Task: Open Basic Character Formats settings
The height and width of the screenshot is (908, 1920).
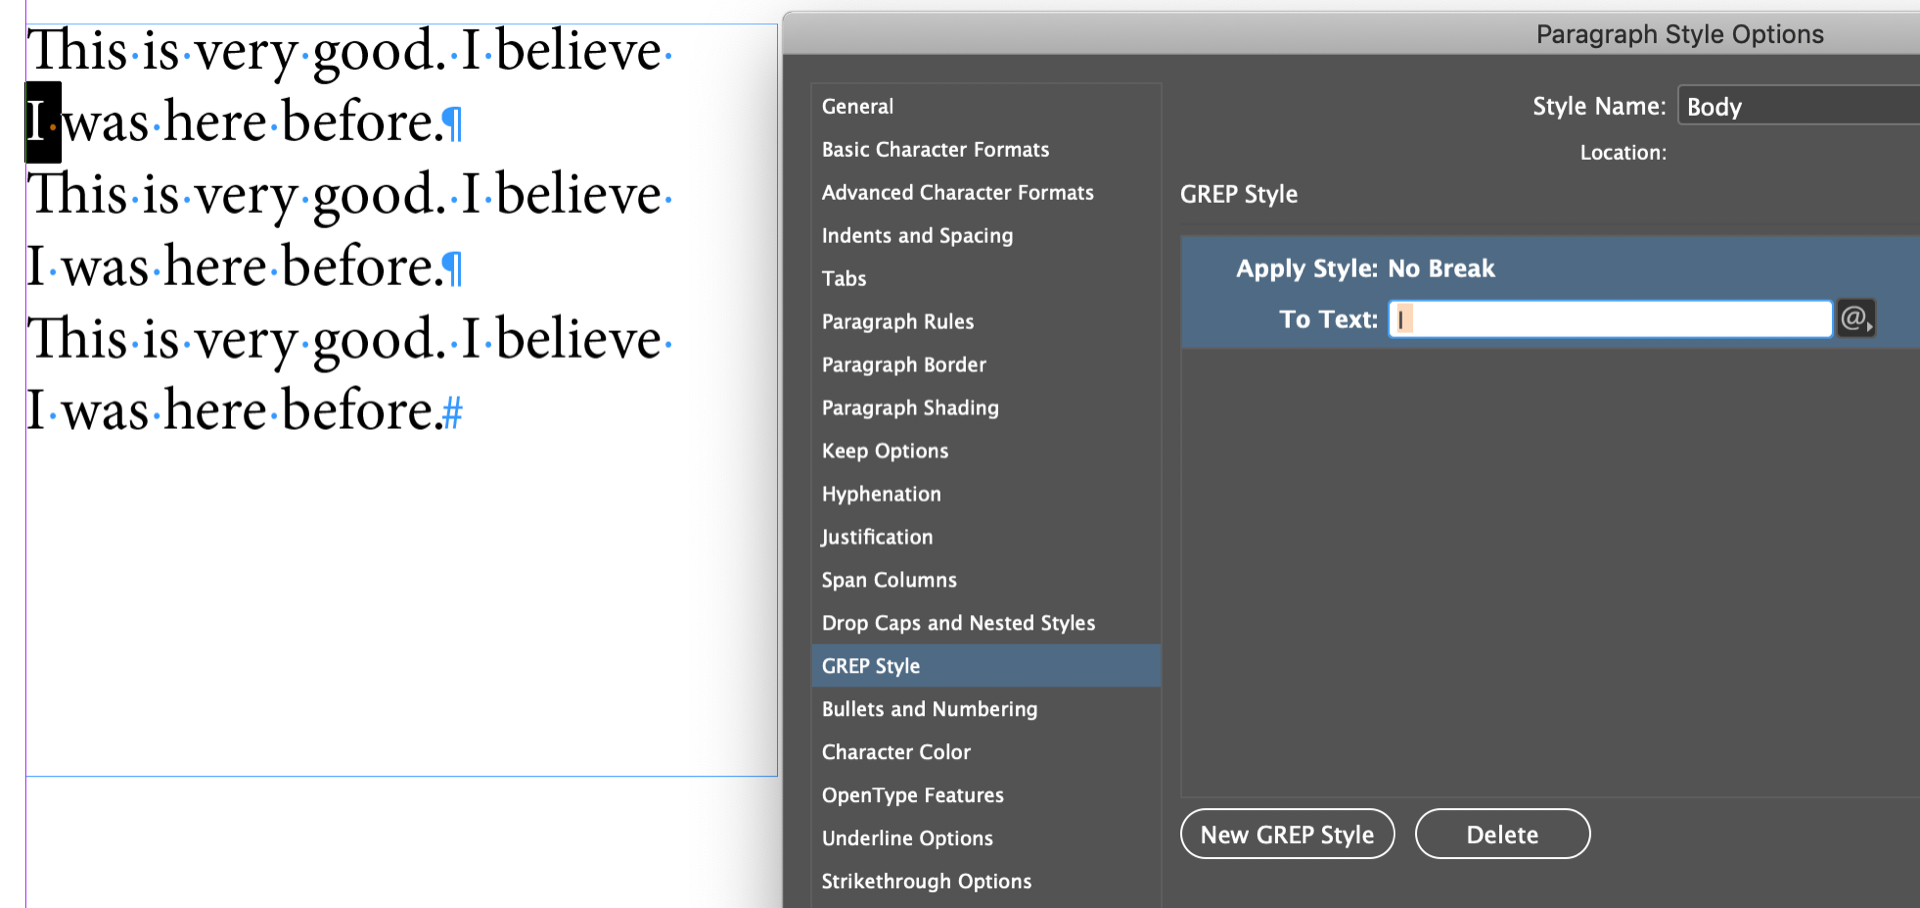Action: (x=934, y=149)
